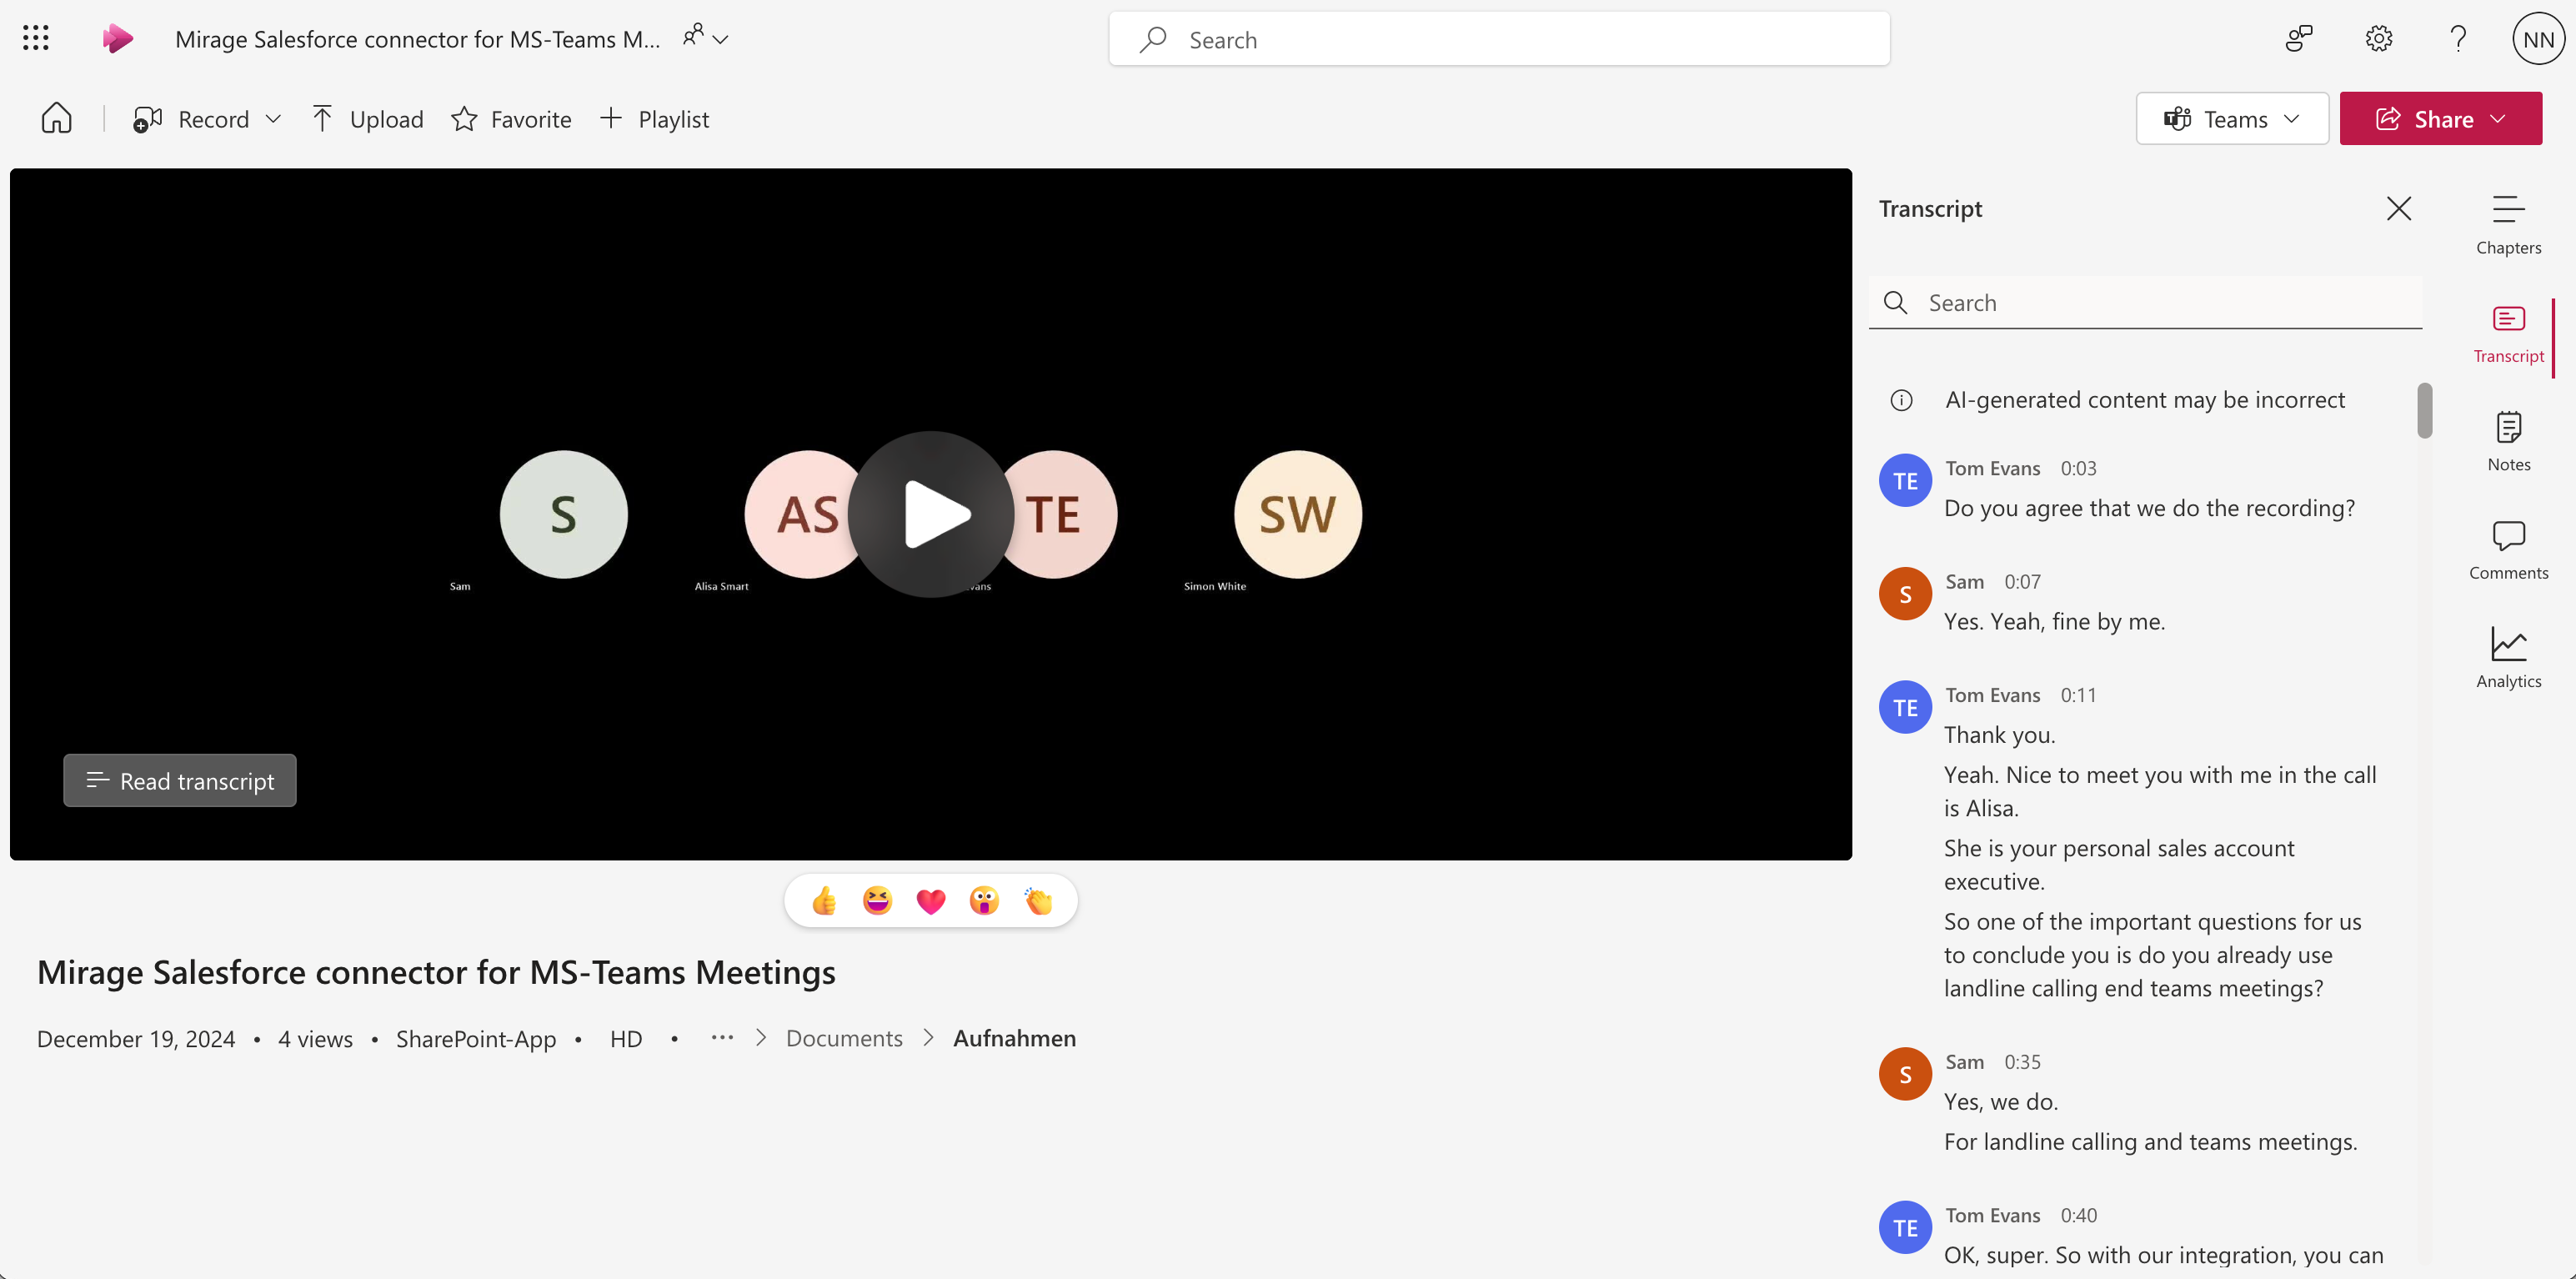Click the Record camera icon
The height and width of the screenshot is (1279, 2576).
click(x=147, y=119)
